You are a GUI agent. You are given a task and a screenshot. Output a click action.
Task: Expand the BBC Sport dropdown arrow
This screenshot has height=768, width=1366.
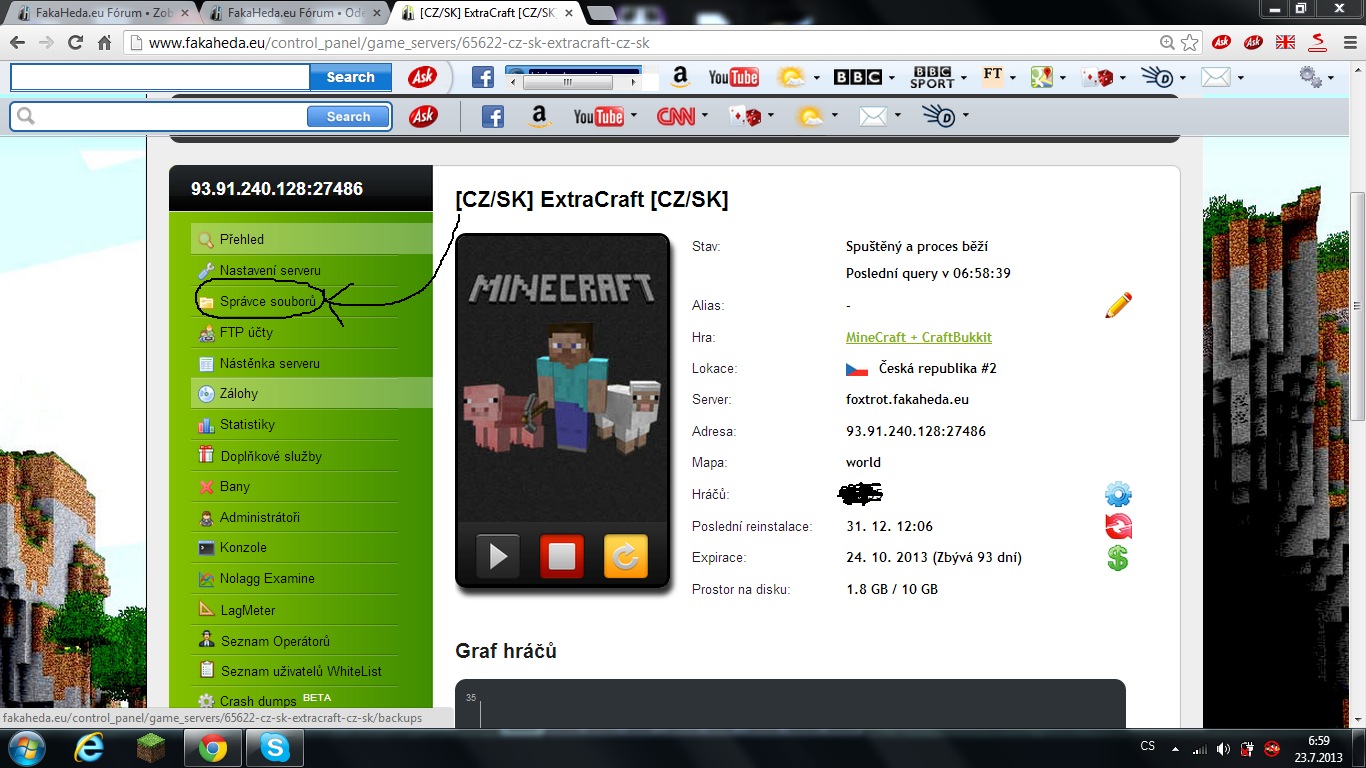(x=964, y=77)
